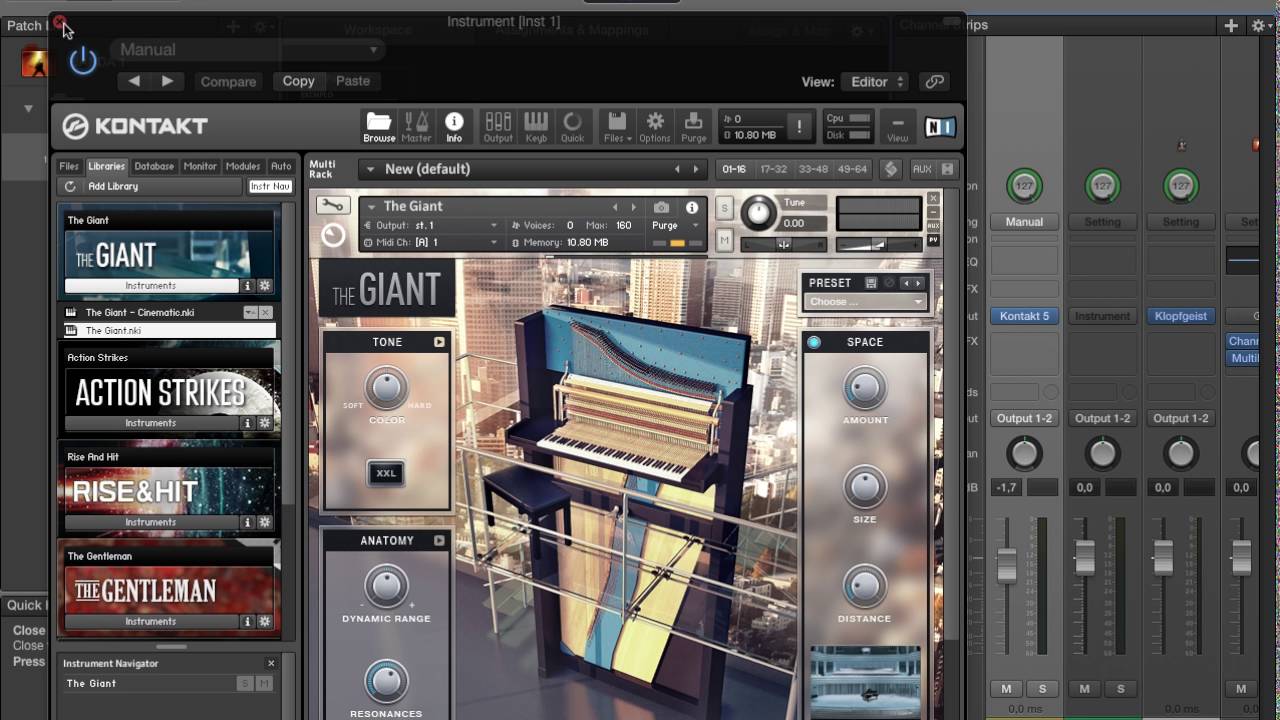The width and height of the screenshot is (1280, 720).
Task: Open the Preset Choose dropdown
Action: point(866,302)
